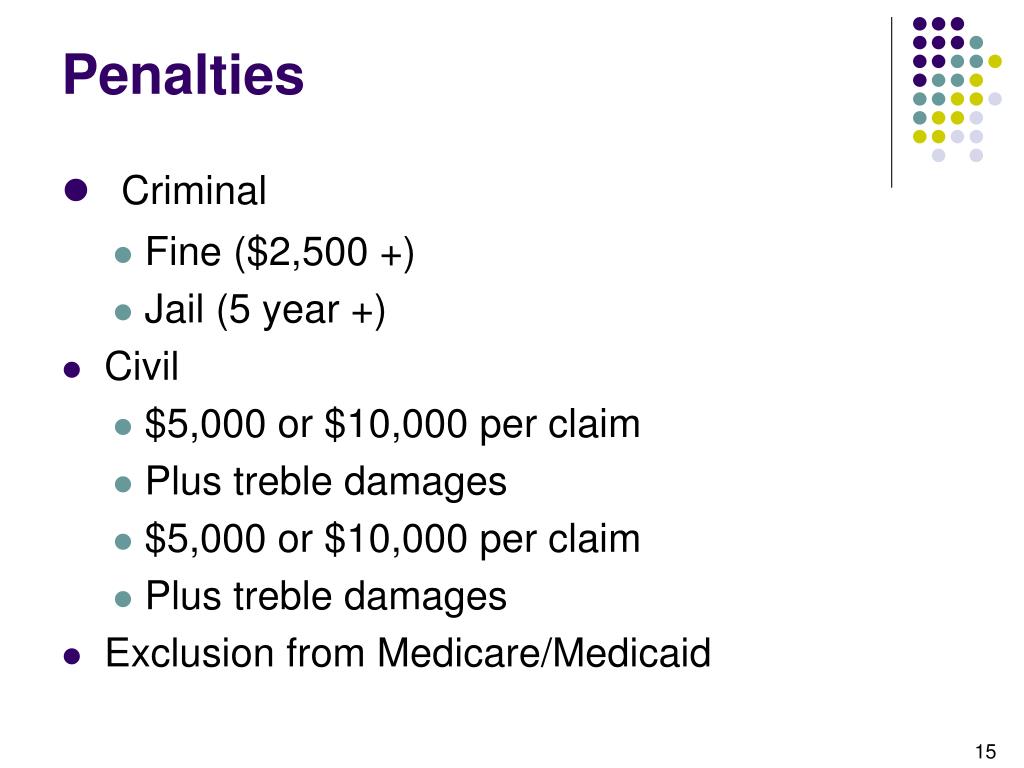This screenshot has width=1024, height=768.
Task: Select first $5,000 or $10,000 per claim line
Action: click(392, 424)
